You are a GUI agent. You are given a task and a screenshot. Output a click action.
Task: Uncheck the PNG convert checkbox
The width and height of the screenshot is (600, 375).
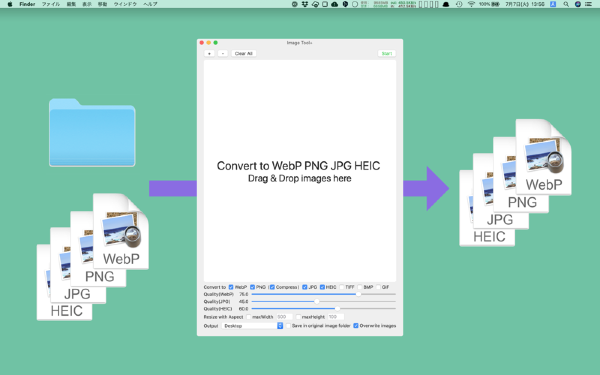252,287
